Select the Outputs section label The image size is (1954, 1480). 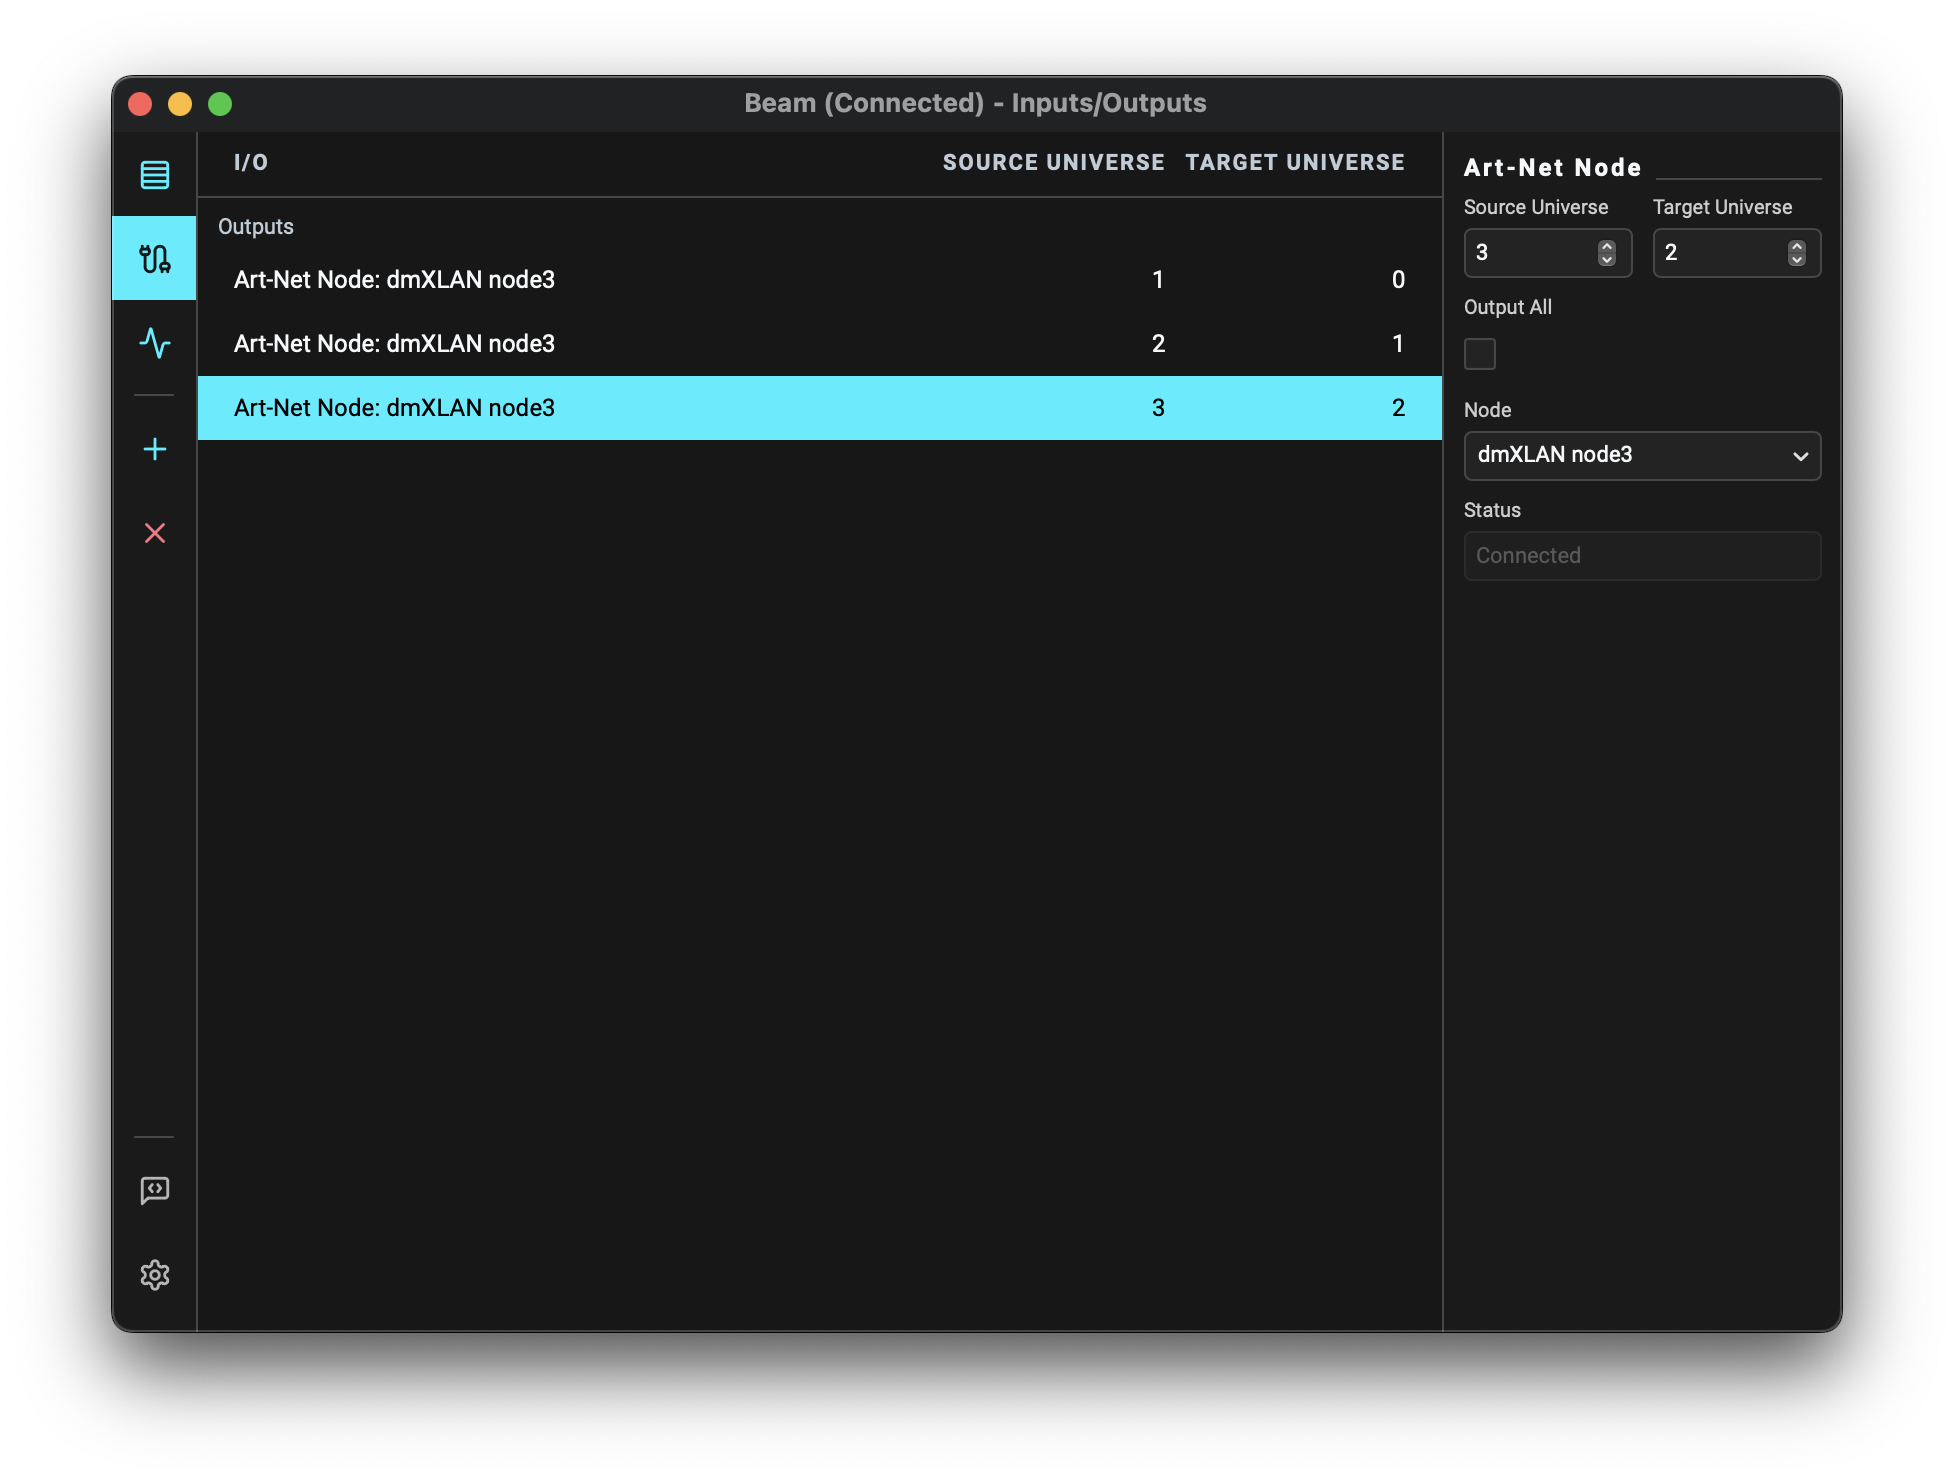(x=253, y=227)
